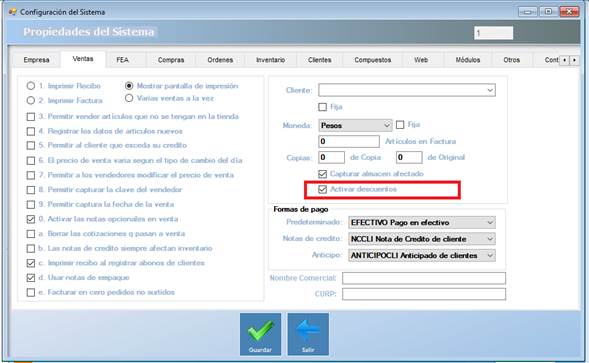Uncheck Usar notas de empaque
Image resolution: width=589 pixels, height=363 pixels.
[31, 278]
